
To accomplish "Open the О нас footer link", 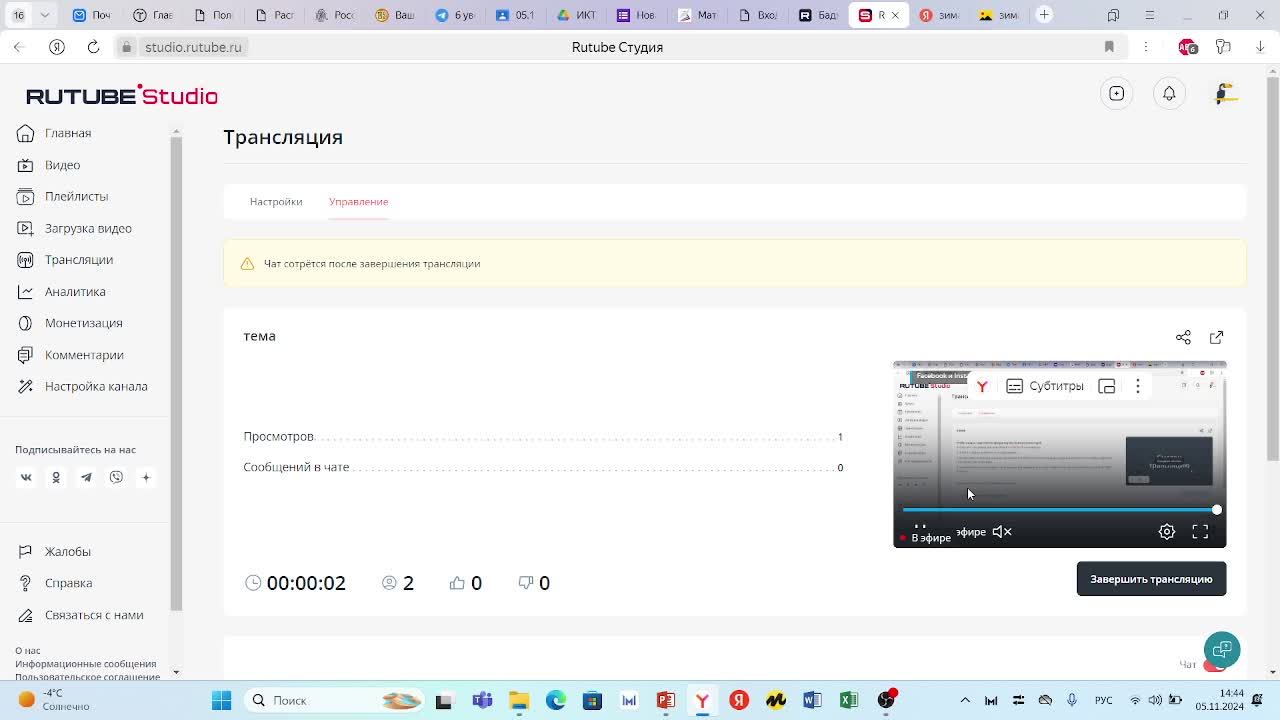I will 28,651.
